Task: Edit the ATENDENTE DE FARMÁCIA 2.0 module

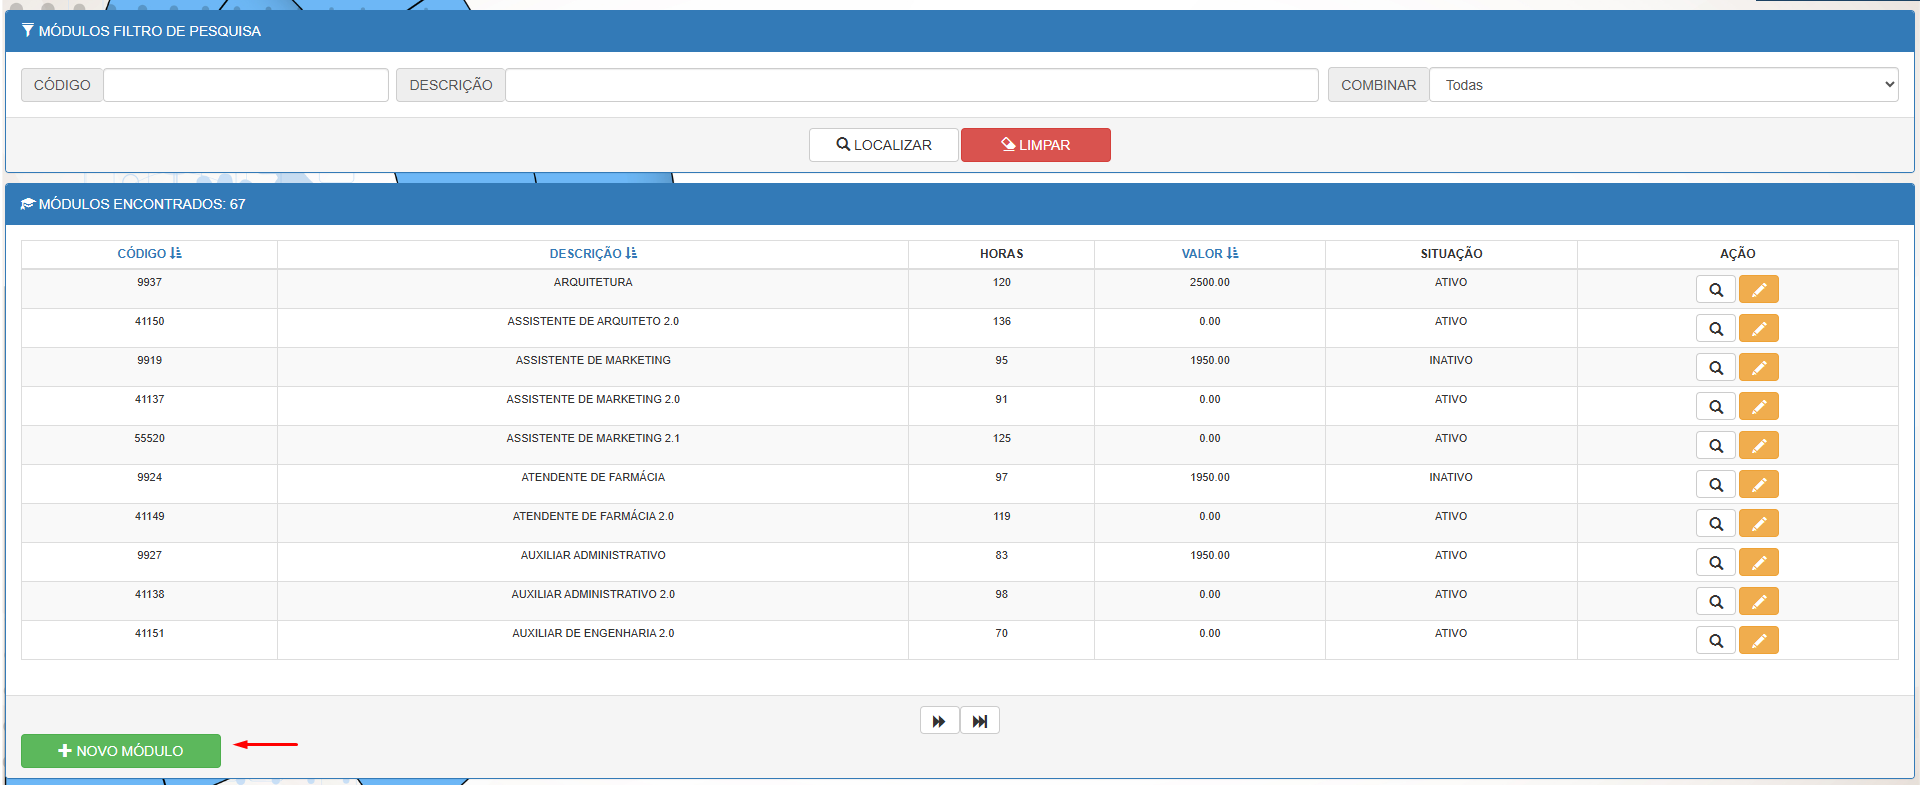Action: pyautogui.click(x=1758, y=524)
